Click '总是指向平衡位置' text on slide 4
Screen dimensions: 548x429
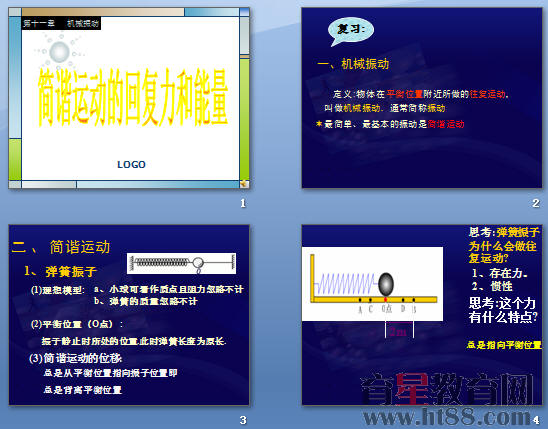tap(504, 345)
